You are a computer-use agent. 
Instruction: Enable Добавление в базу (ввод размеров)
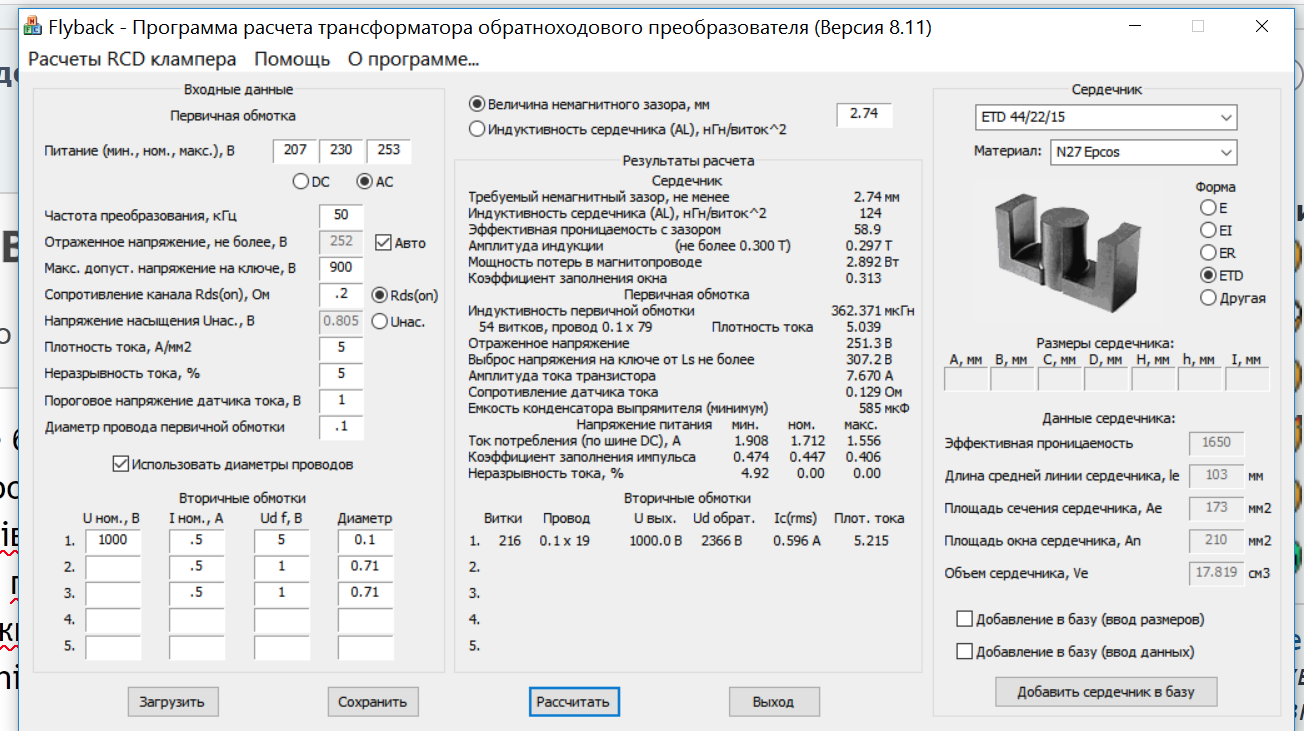[x=965, y=619]
